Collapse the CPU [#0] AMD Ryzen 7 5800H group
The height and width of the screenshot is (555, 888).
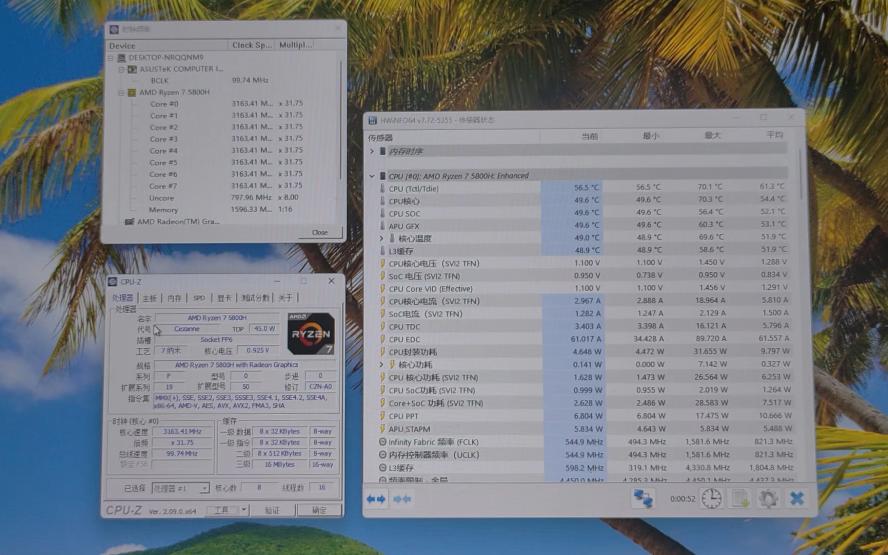point(372,176)
